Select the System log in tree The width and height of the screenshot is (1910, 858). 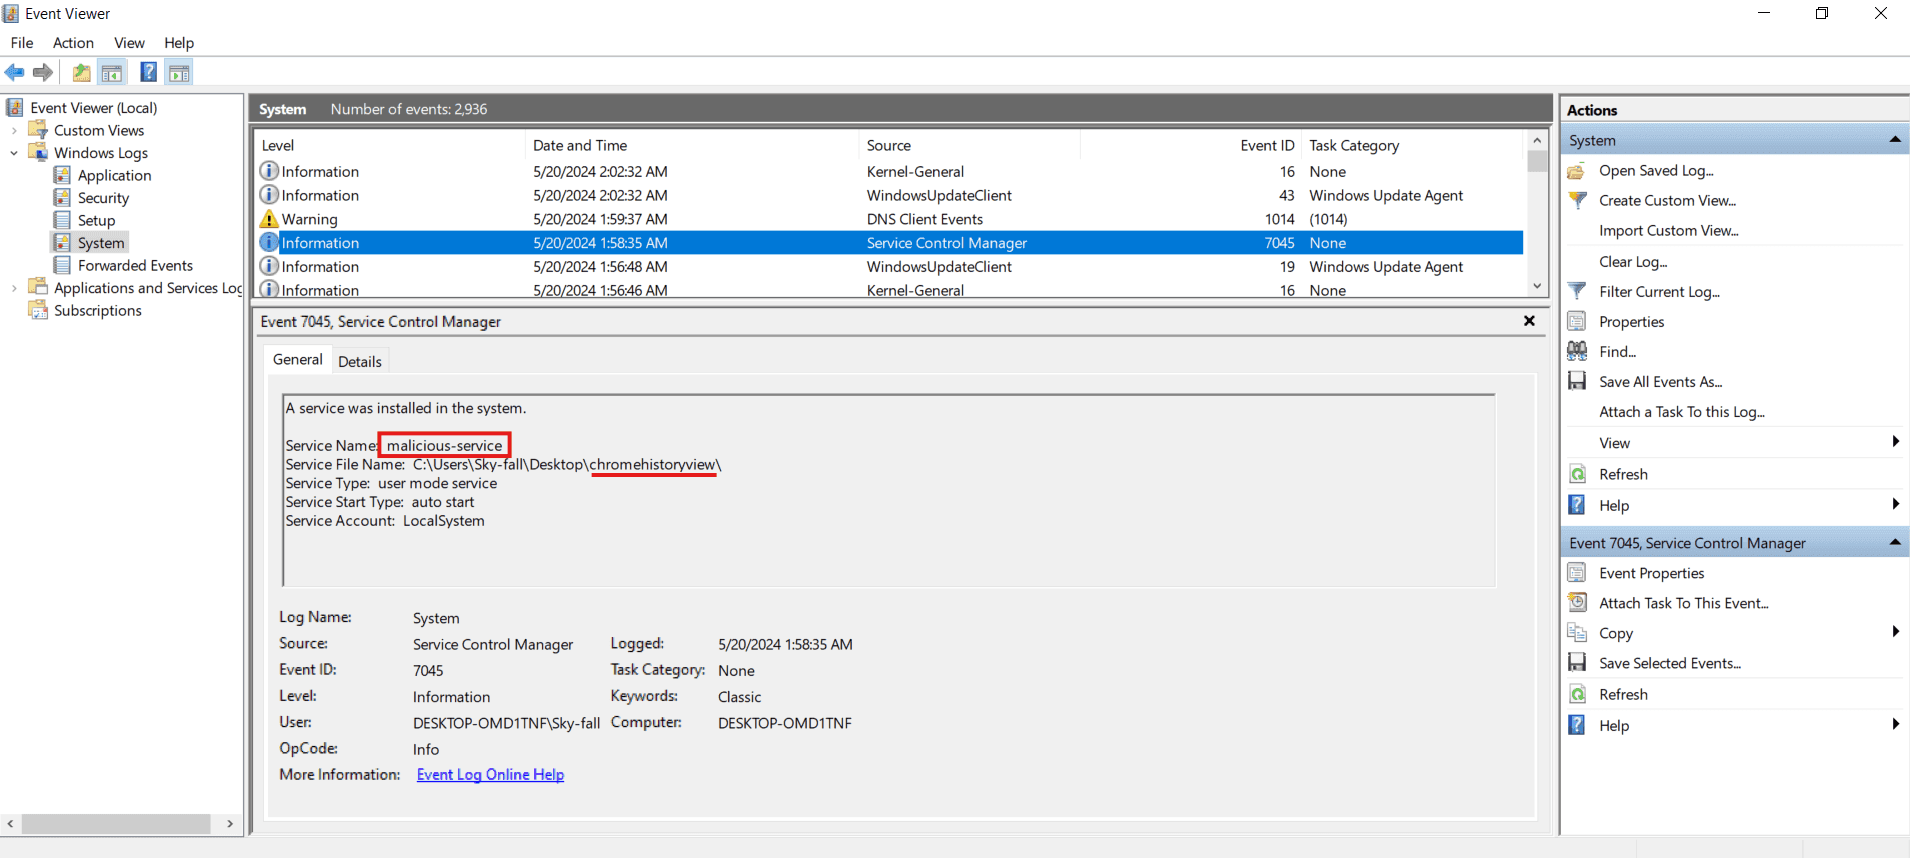coord(101,243)
